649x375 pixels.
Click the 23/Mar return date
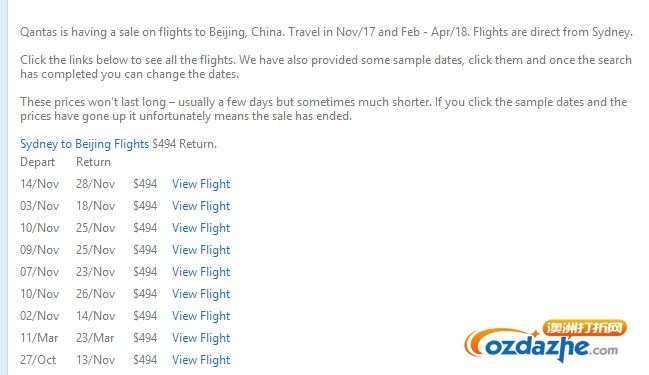pos(95,338)
